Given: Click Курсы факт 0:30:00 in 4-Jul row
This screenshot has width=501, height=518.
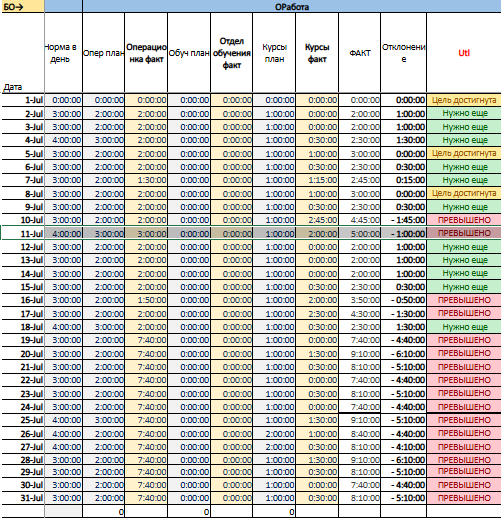Looking at the screenshot, I should (317, 140).
